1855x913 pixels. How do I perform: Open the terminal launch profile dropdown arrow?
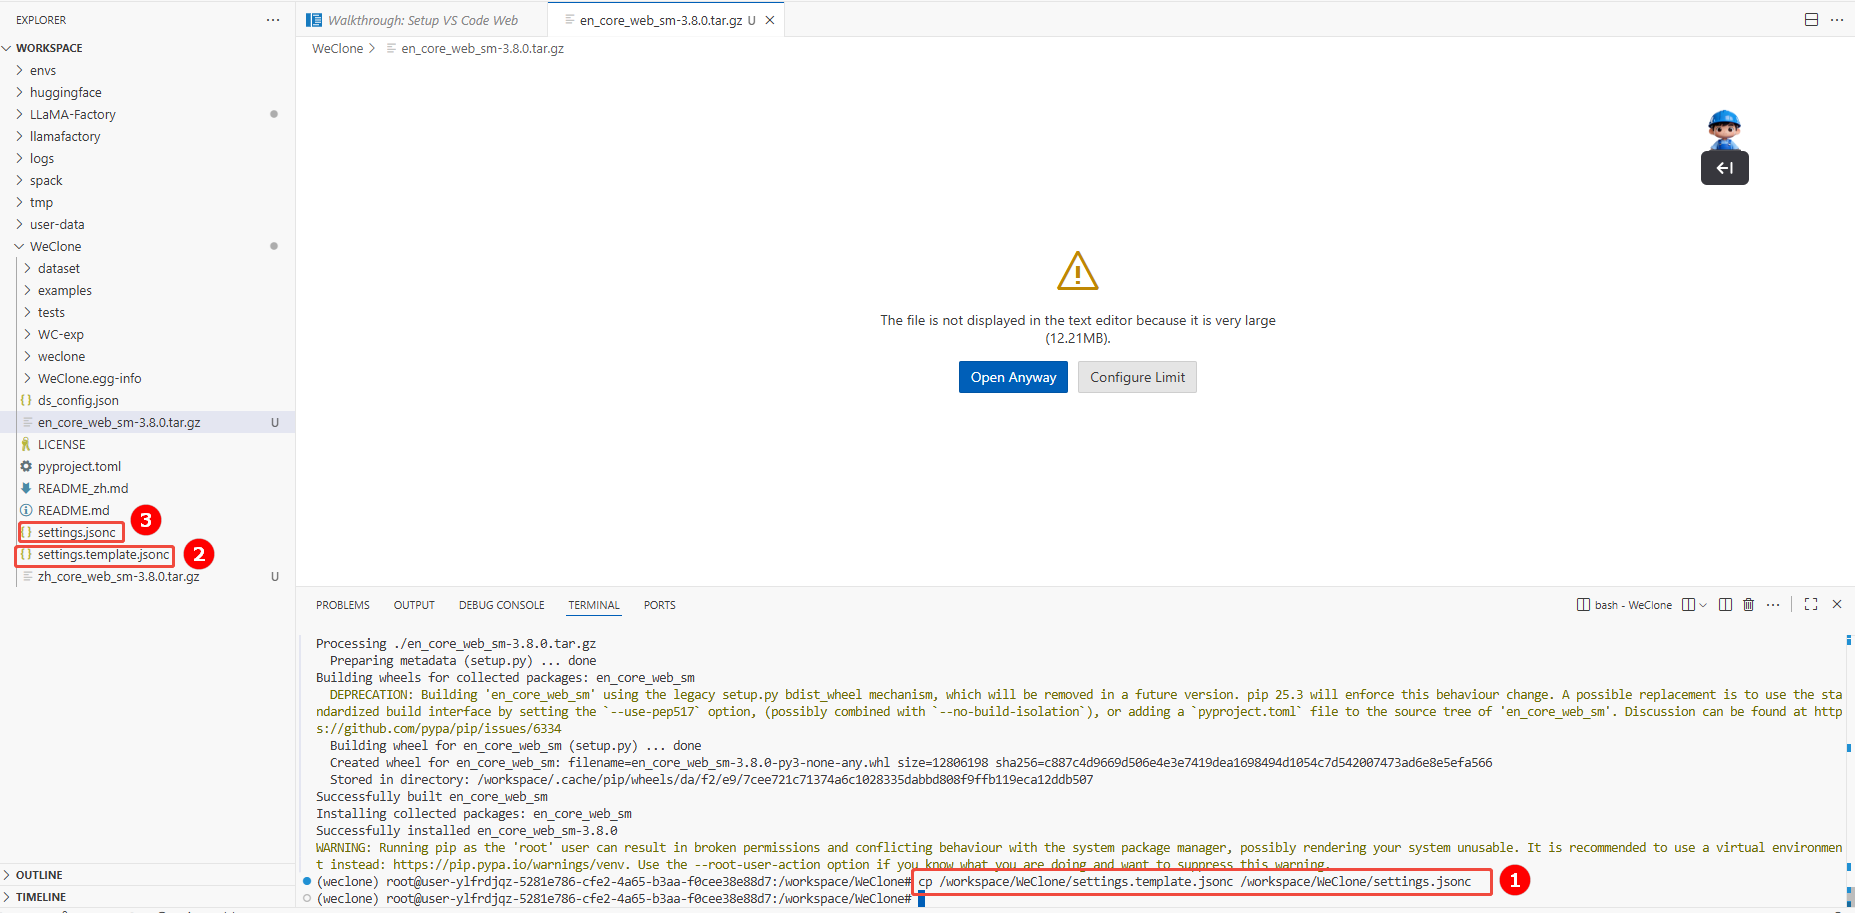click(1703, 605)
